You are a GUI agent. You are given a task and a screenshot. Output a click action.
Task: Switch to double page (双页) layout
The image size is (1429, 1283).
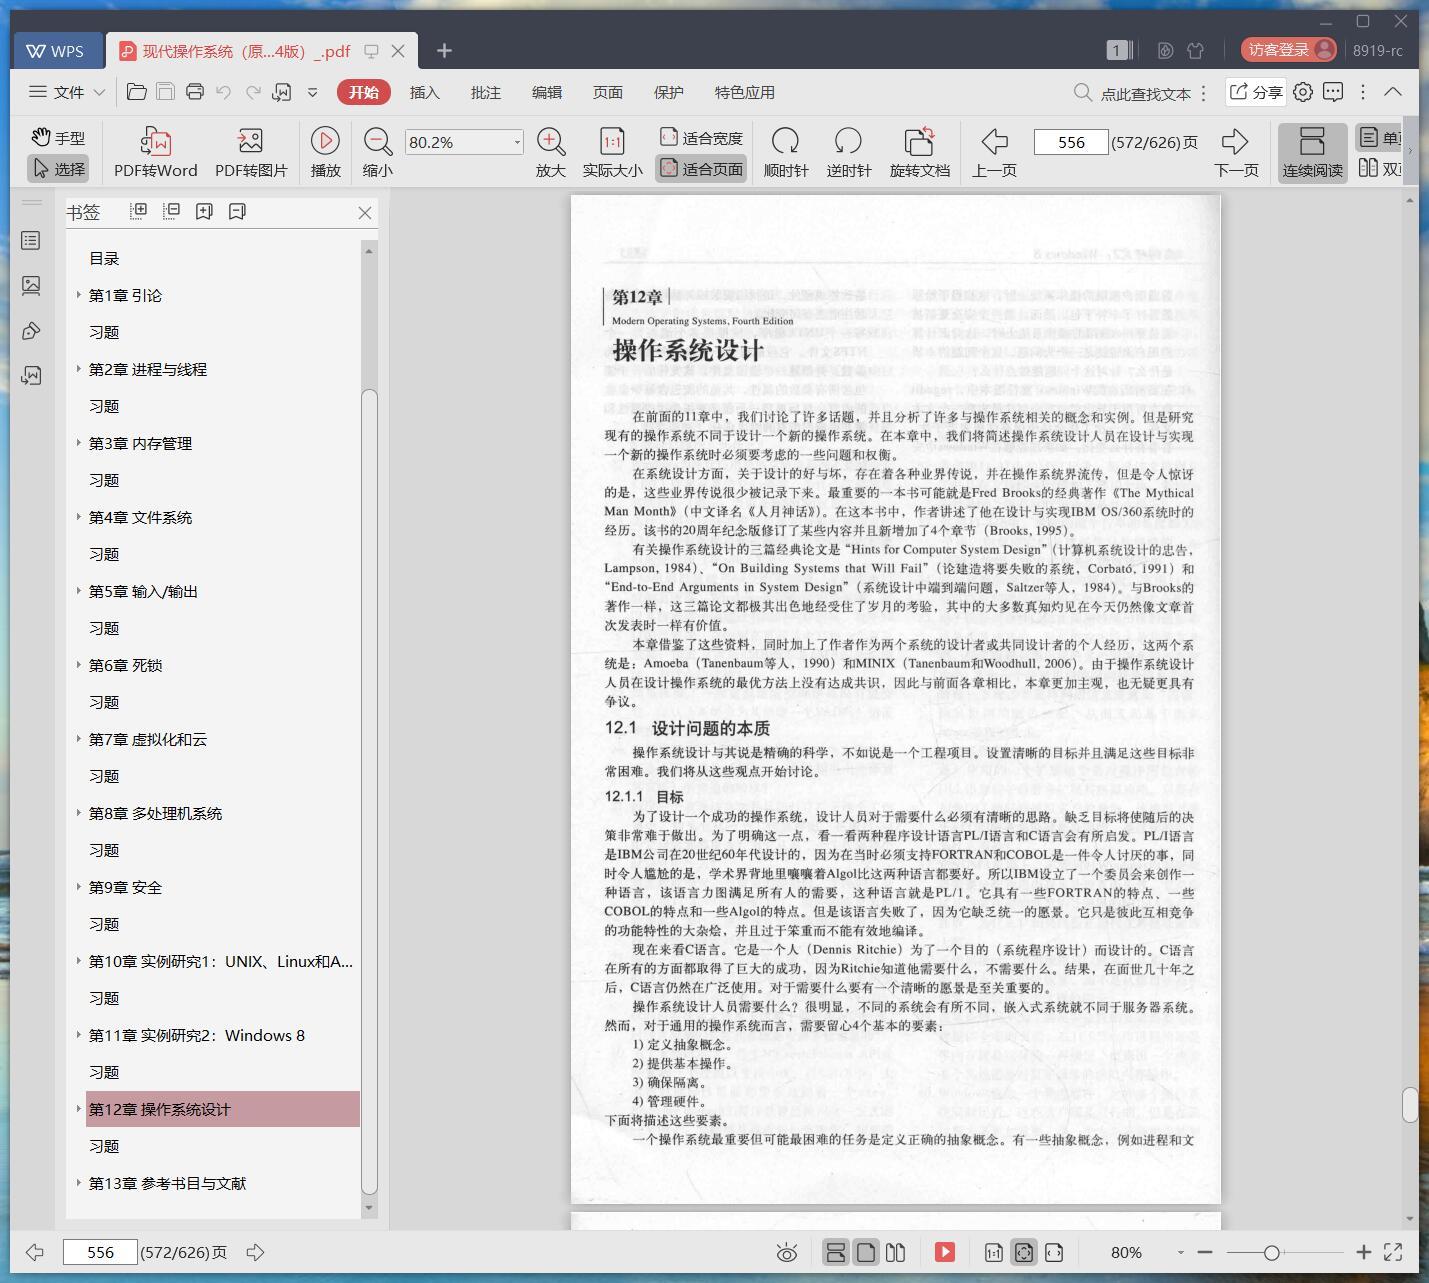click(1381, 169)
